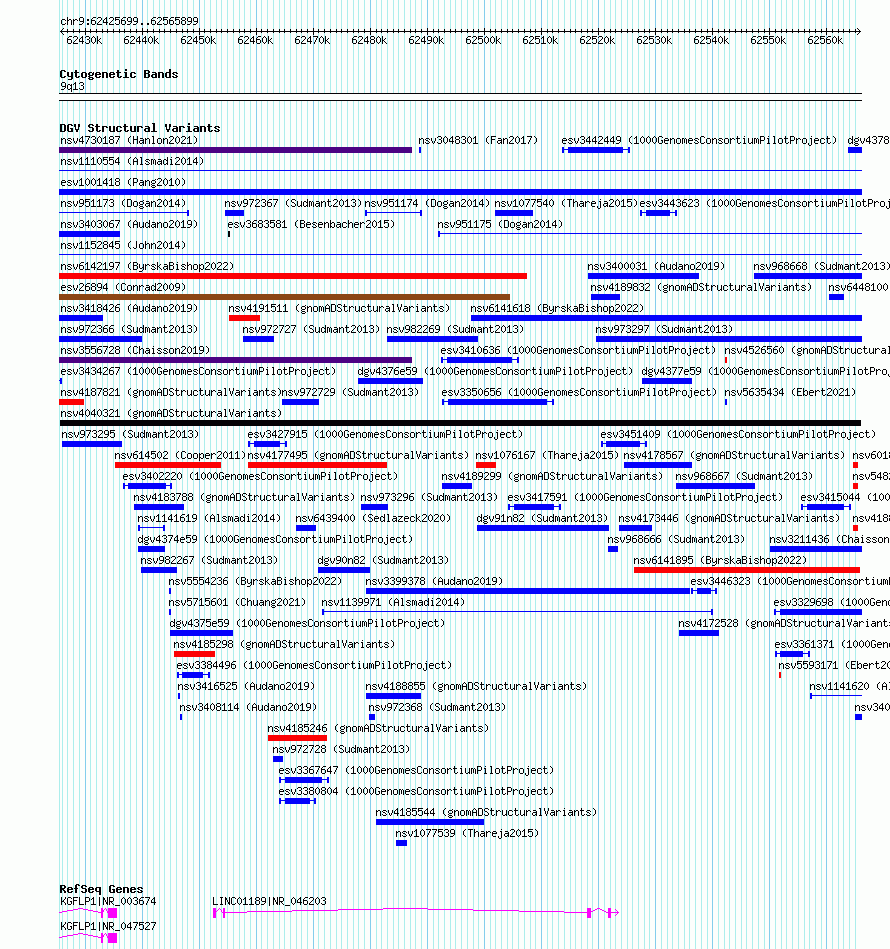Image resolution: width=890 pixels, height=949 pixels.
Task: Select nsv4185246 gnomAD variant label
Action: click(x=378, y=729)
